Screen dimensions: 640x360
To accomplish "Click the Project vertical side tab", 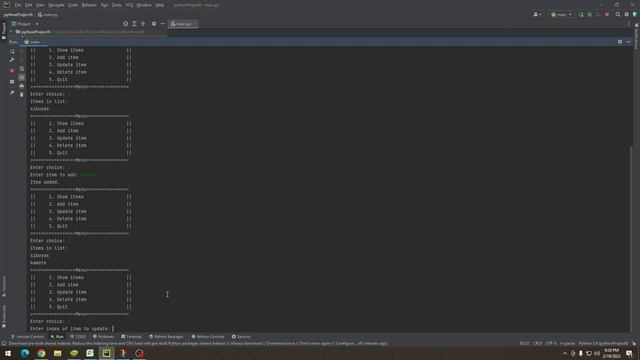I will (4, 31).
